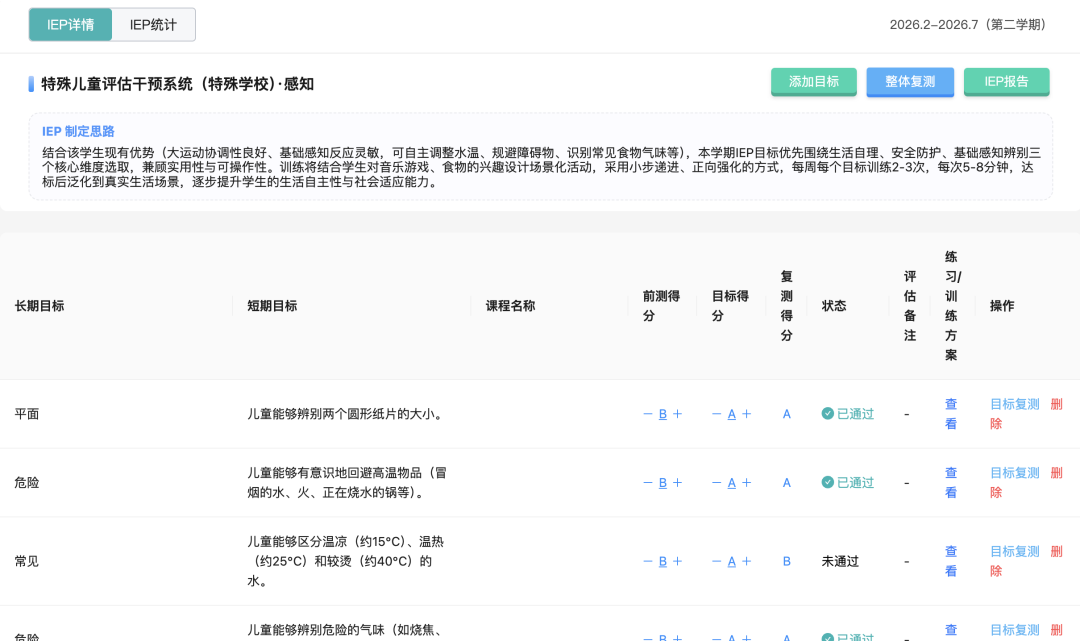Decrease 目标得分 in the 回避高温物品 row

[x=716, y=483]
